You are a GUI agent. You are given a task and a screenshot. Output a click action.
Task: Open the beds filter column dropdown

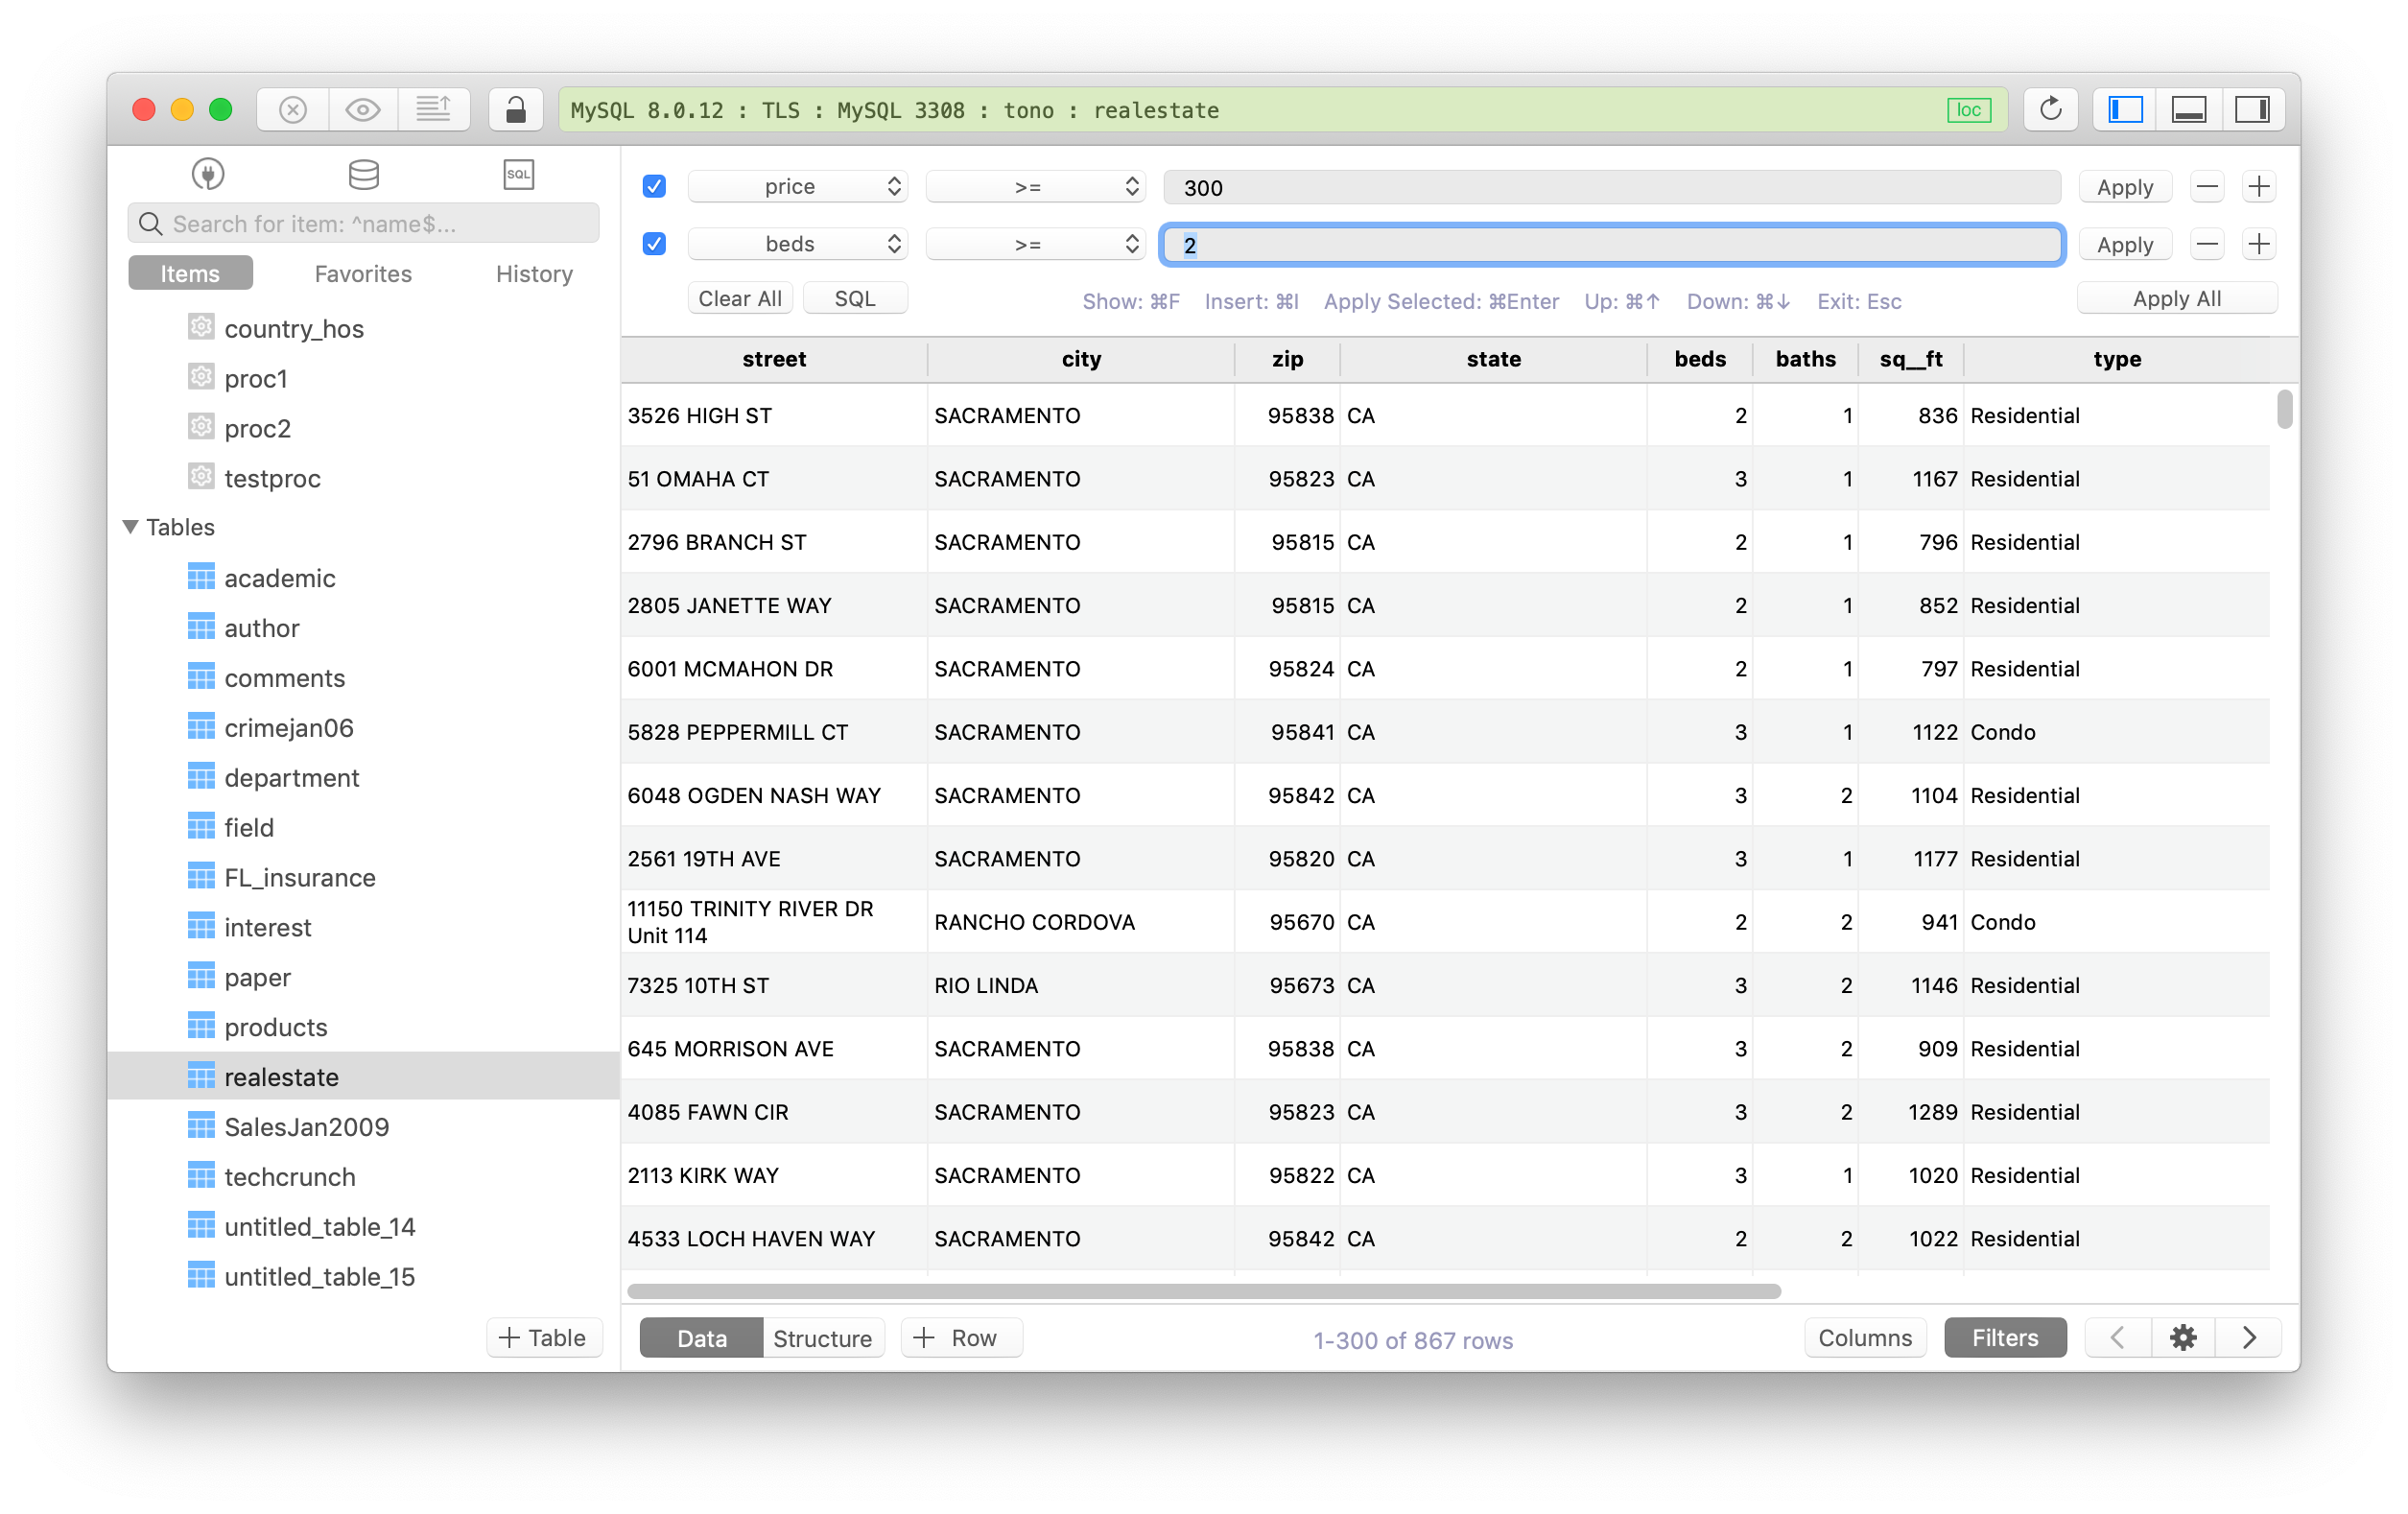point(793,245)
